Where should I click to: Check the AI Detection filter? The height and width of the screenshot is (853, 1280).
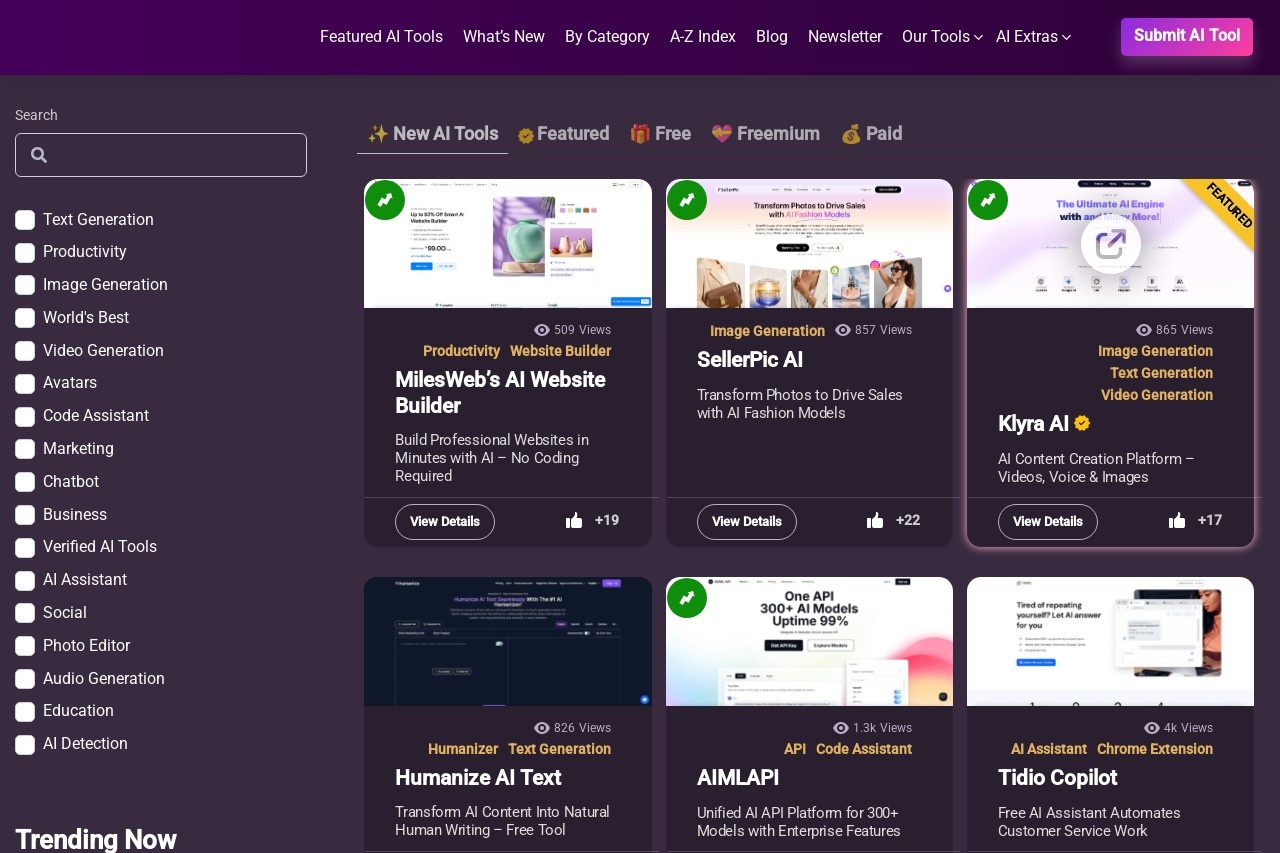pyautogui.click(x=25, y=745)
